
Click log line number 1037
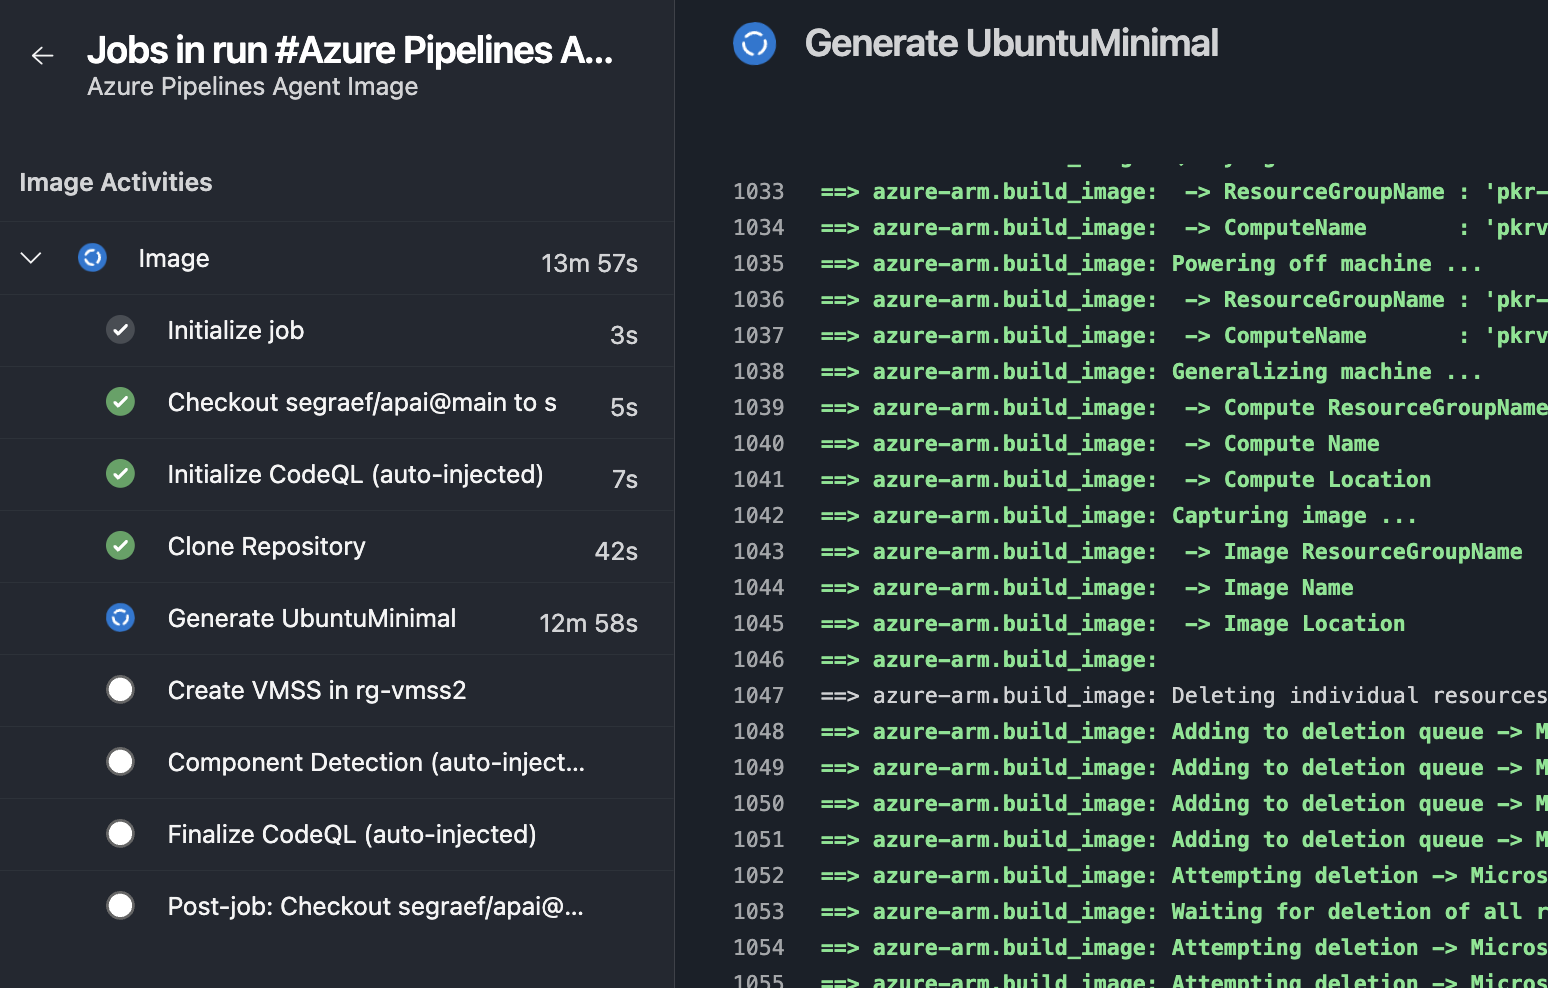758,336
